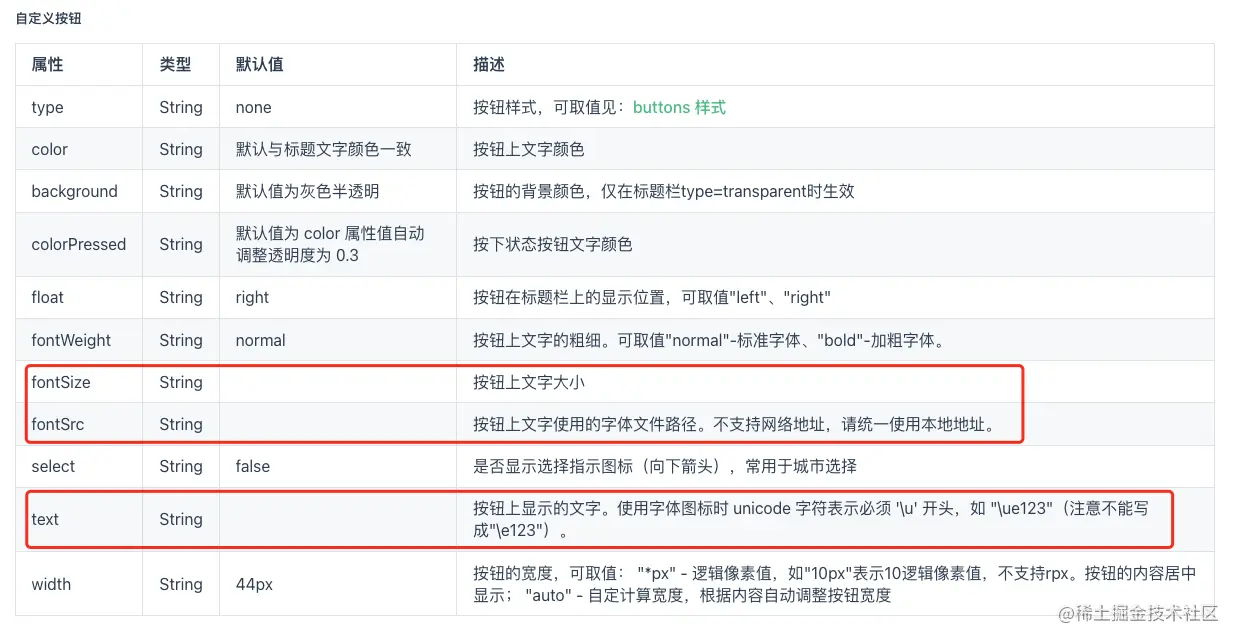
Task: Select the "color" attribute cell
Action: pyautogui.click(x=49, y=149)
